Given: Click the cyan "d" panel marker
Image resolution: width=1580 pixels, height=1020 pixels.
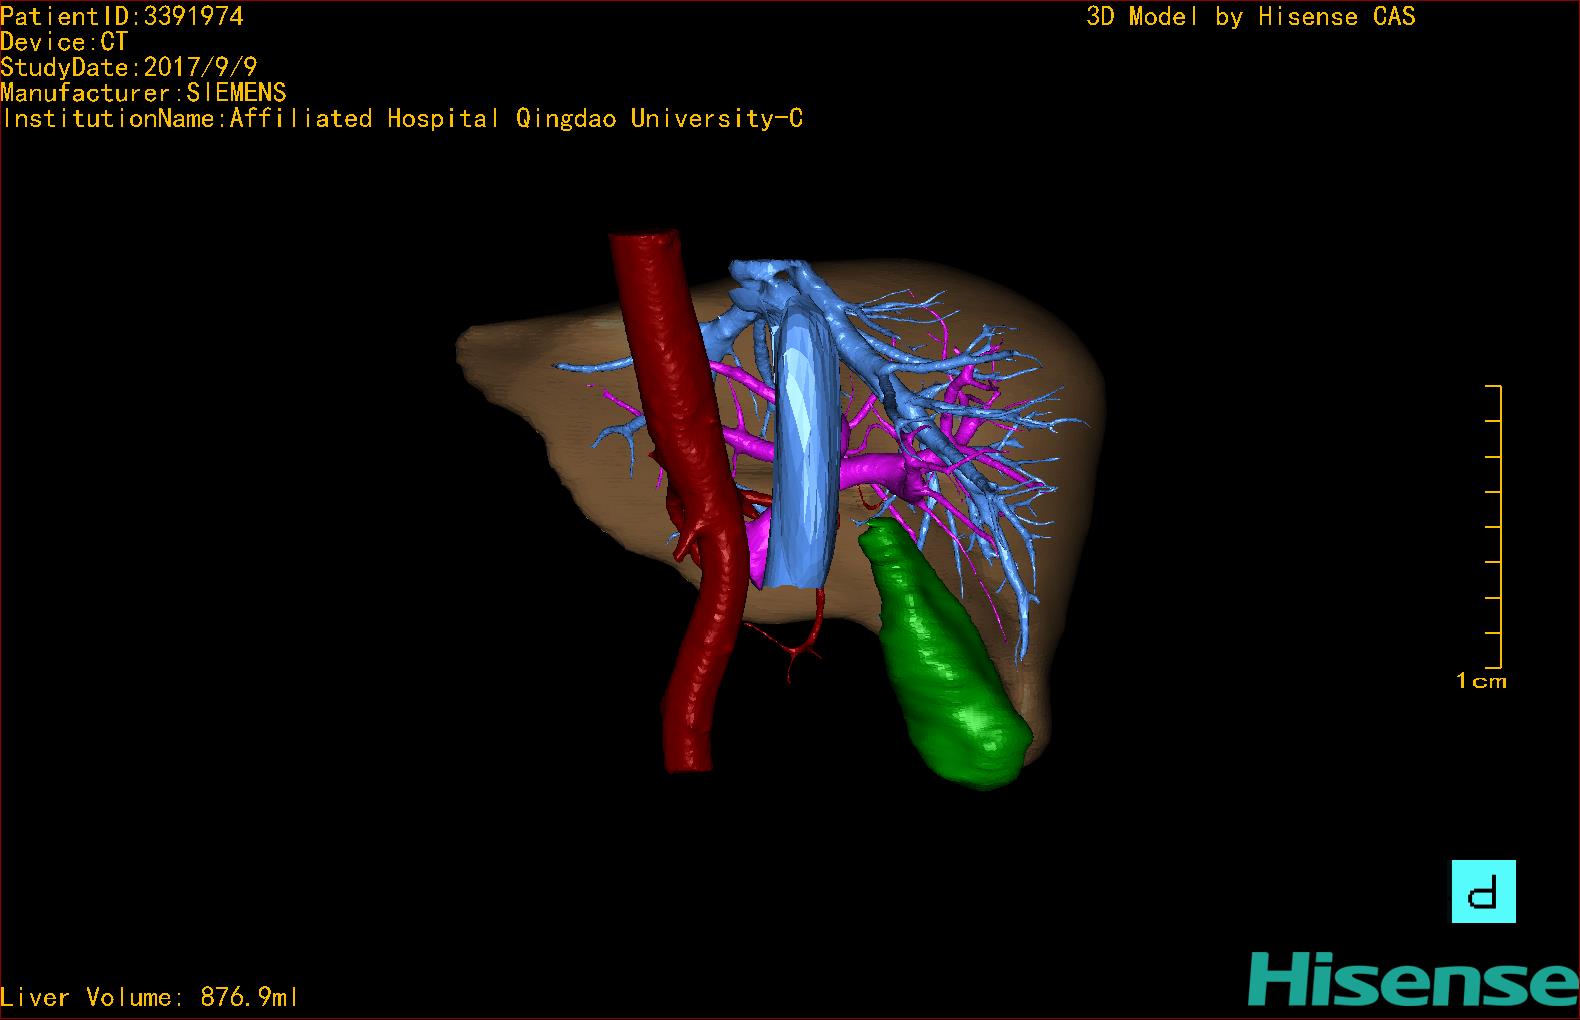Looking at the screenshot, I should pyautogui.click(x=1483, y=891).
